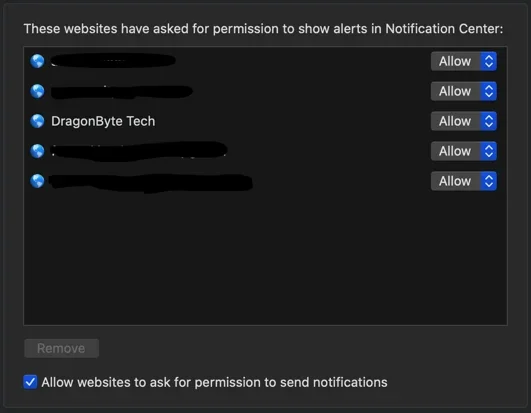Click the globe icon of the first website

pos(37,61)
